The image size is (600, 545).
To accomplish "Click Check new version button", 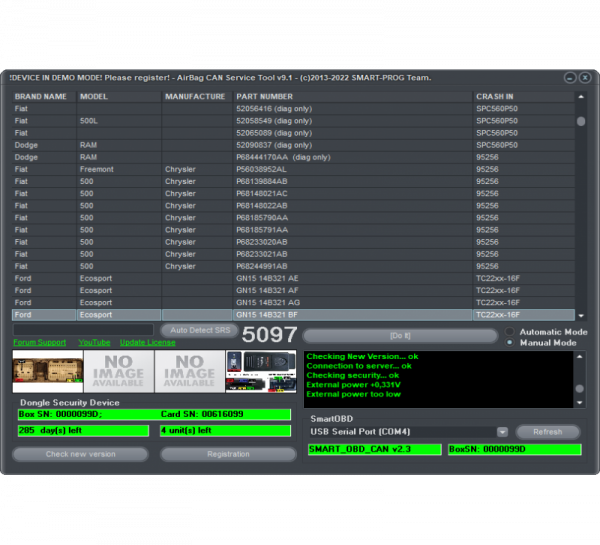I will (x=80, y=454).
